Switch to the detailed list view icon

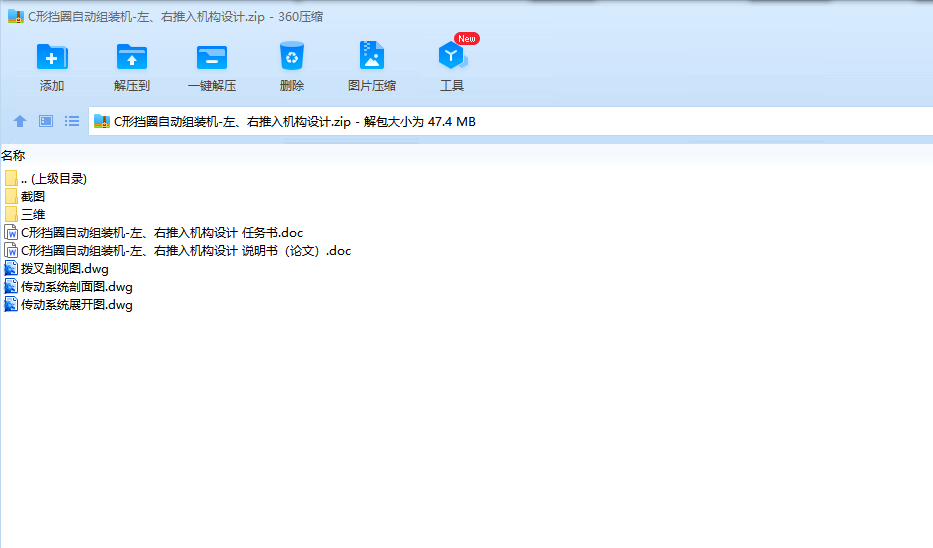click(x=46, y=121)
